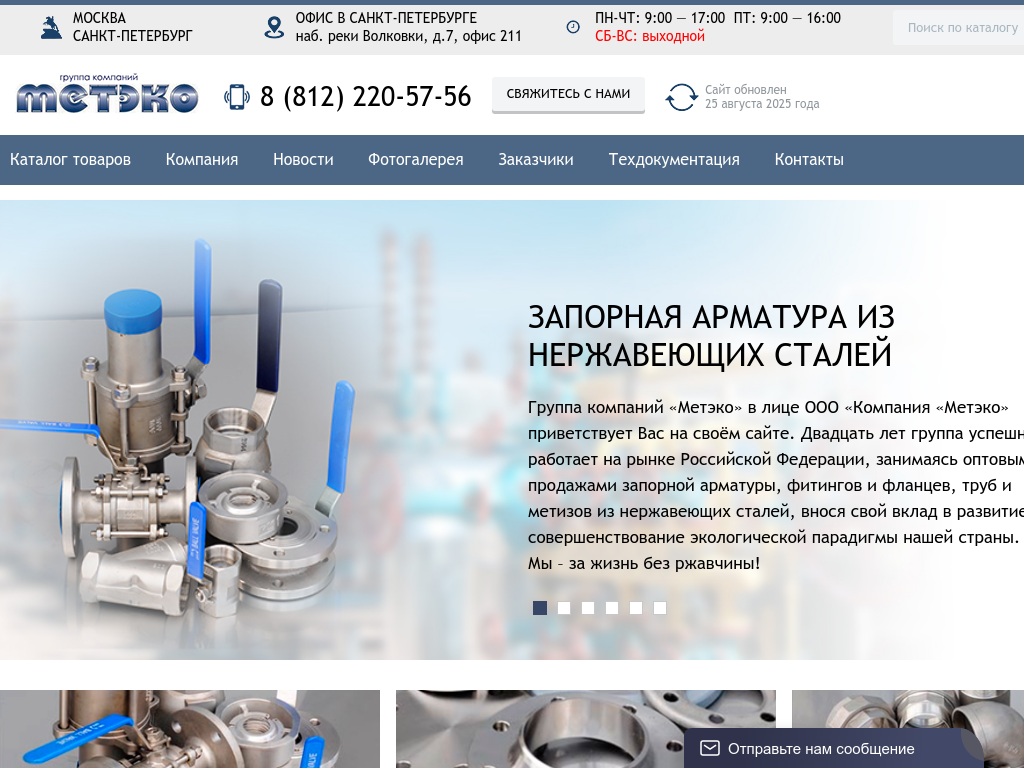Open Каталог товаров menu
Screen dimensions: 1024x768
[x=70, y=159]
